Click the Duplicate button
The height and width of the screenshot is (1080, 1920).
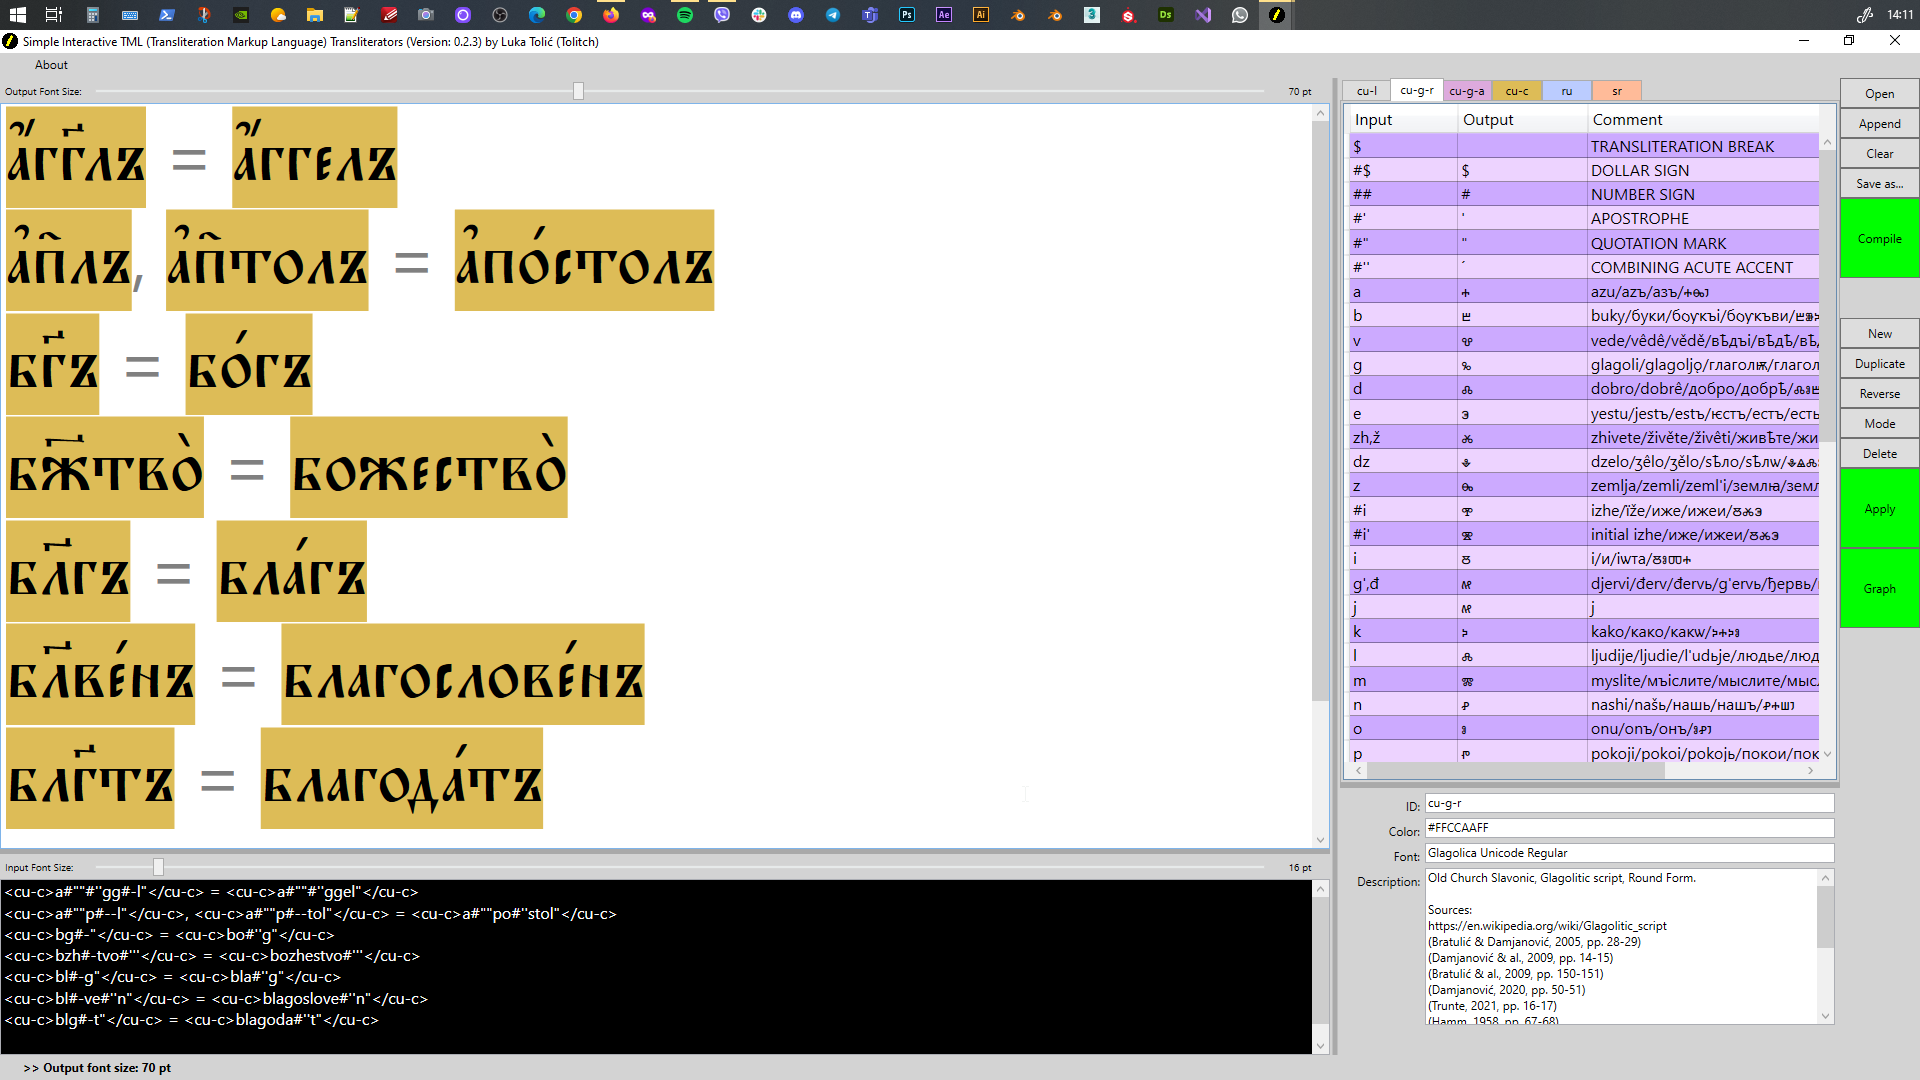1879,364
